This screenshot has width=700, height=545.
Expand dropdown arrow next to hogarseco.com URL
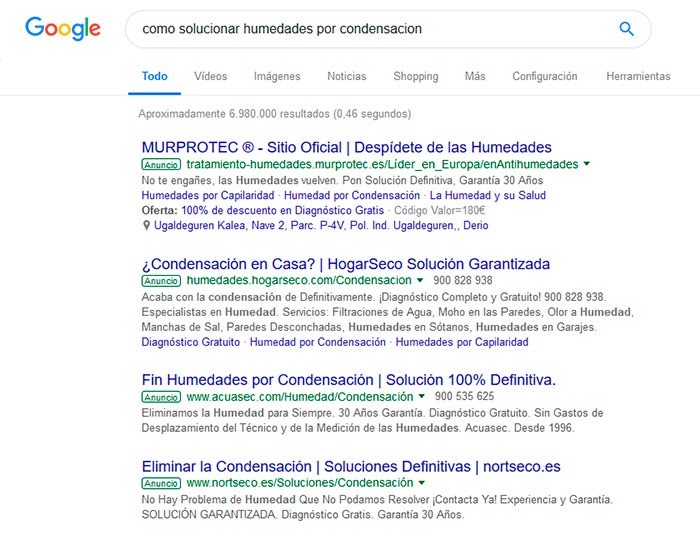(x=420, y=280)
